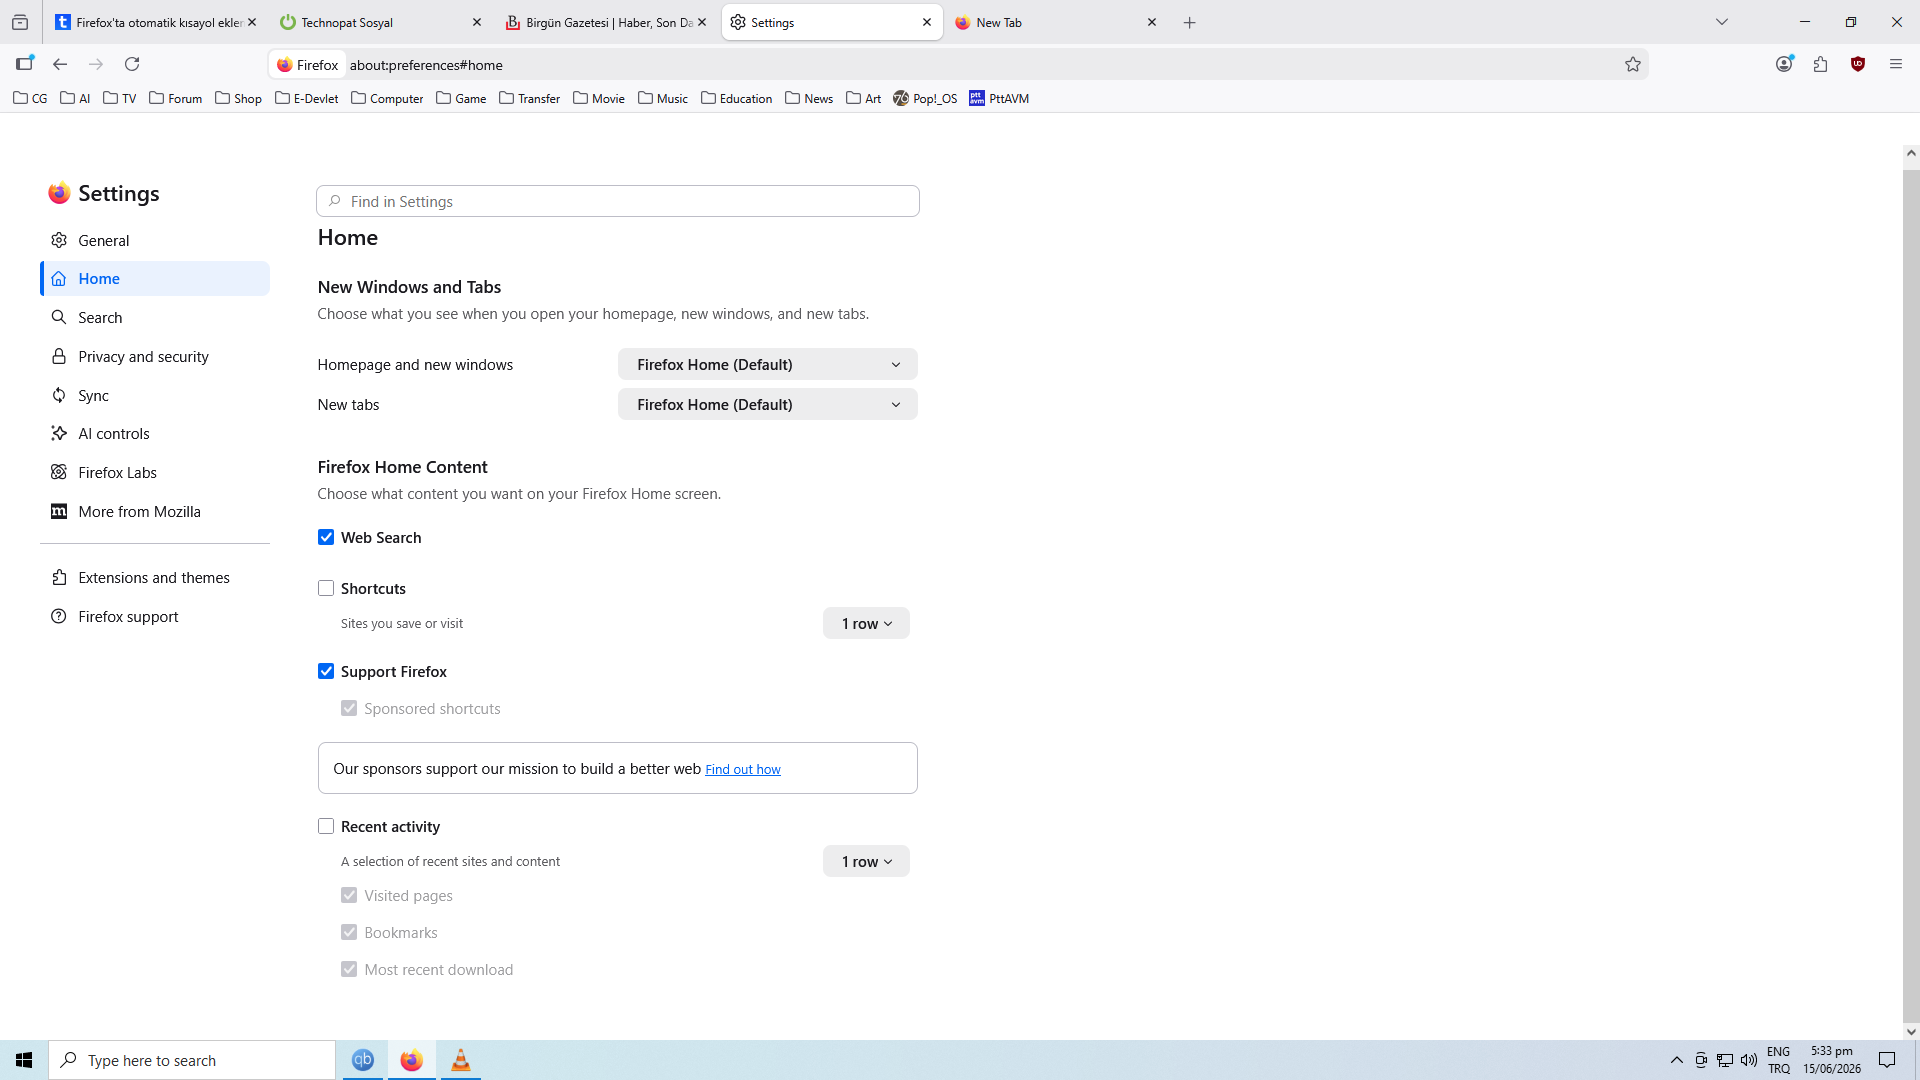The height and width of the screenshot is (1080, 1920).
Task: Toggle Sponsored shortcuts checkbox
Action: tap(349, 708)
